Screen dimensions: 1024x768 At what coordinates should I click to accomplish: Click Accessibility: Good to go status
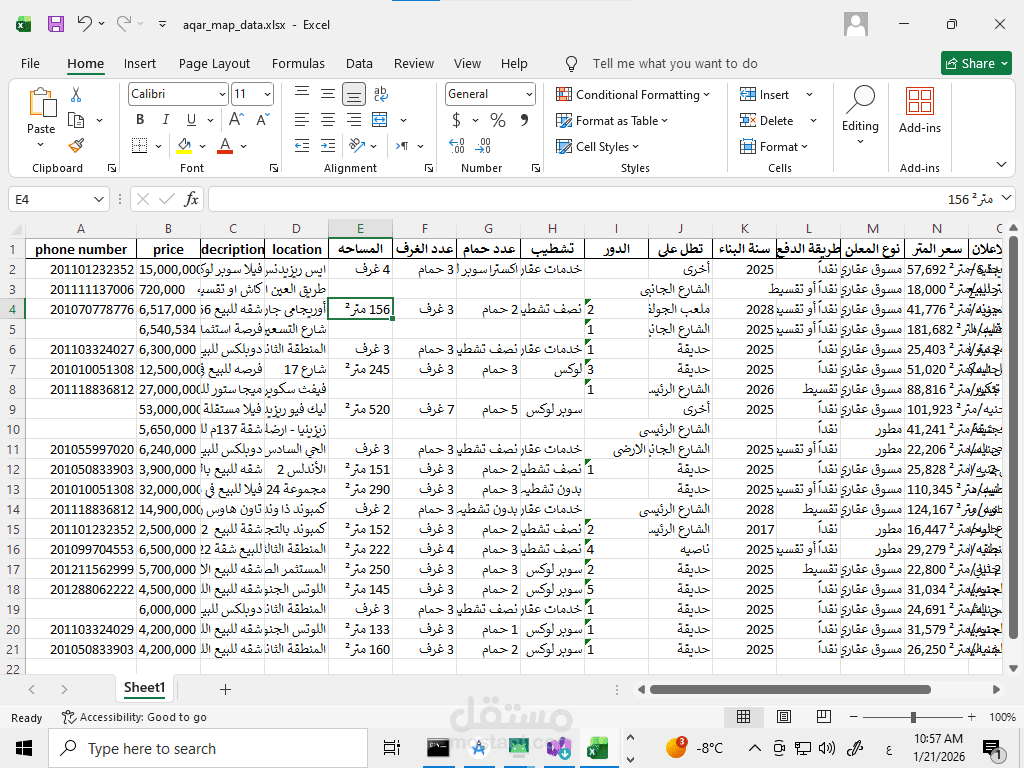[x=135, y=717]
